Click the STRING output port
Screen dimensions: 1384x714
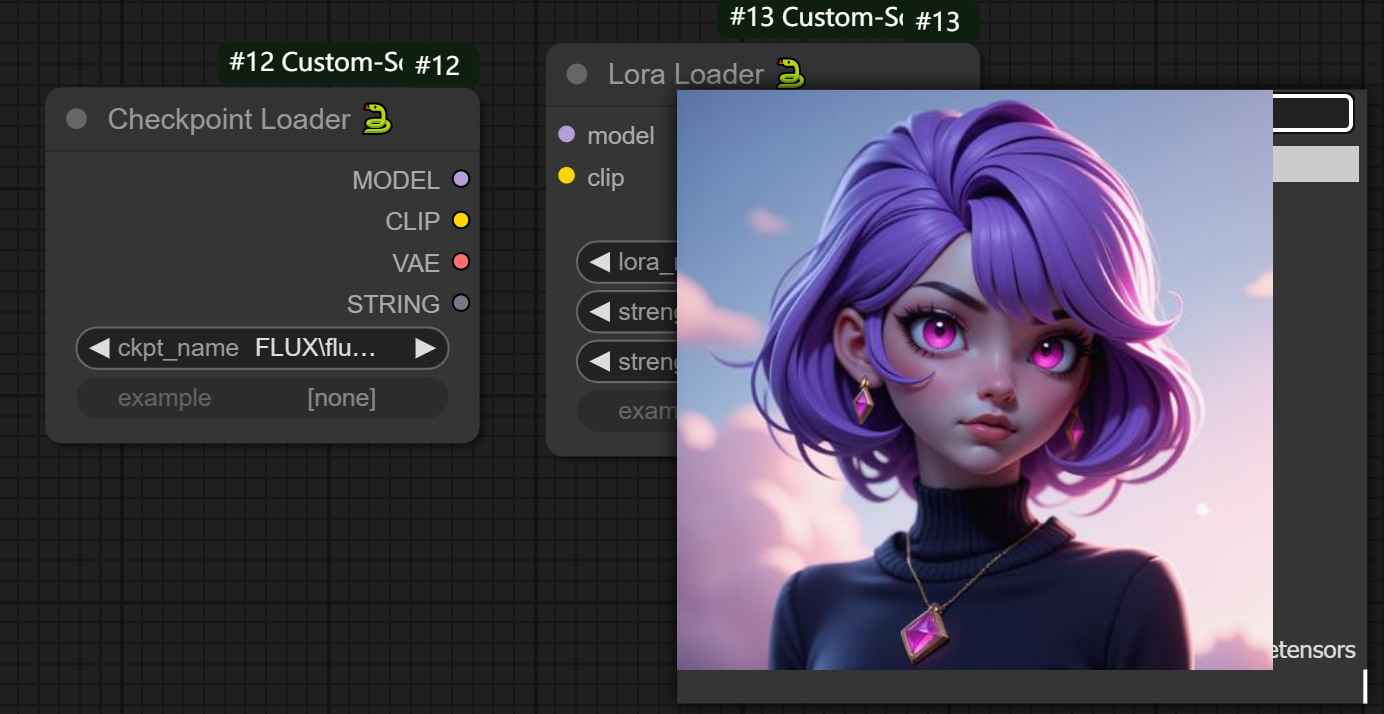tap(460, 303)
